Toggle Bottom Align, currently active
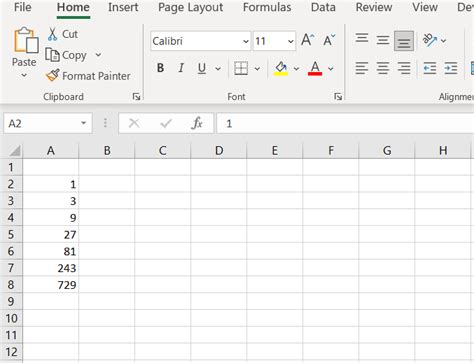This screenshot has height=363, width=474. [x=404, y=41]
